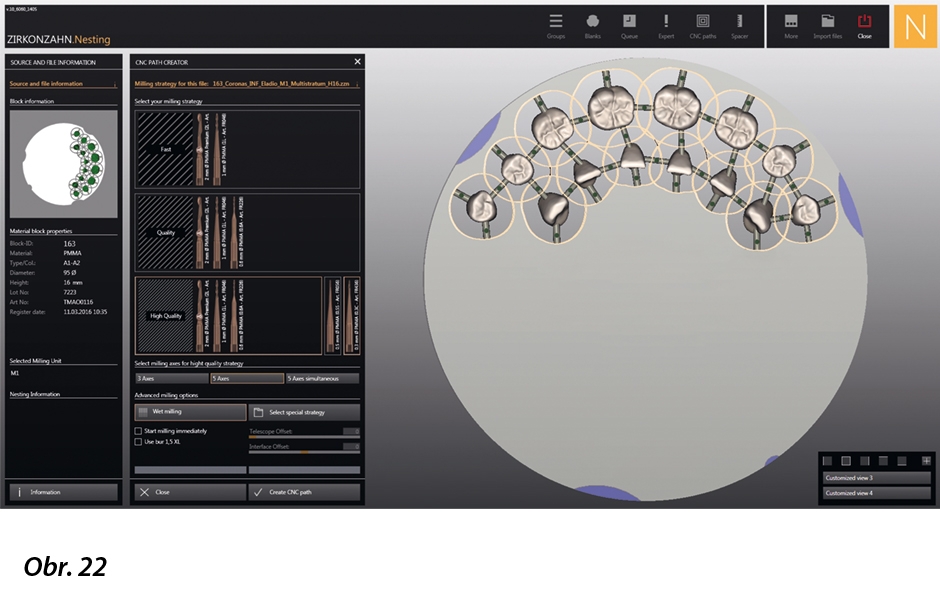The width and height of the screenshot is (940, 600).
Task: Switch to Expert mode icon
Action: tap(666, 26)
